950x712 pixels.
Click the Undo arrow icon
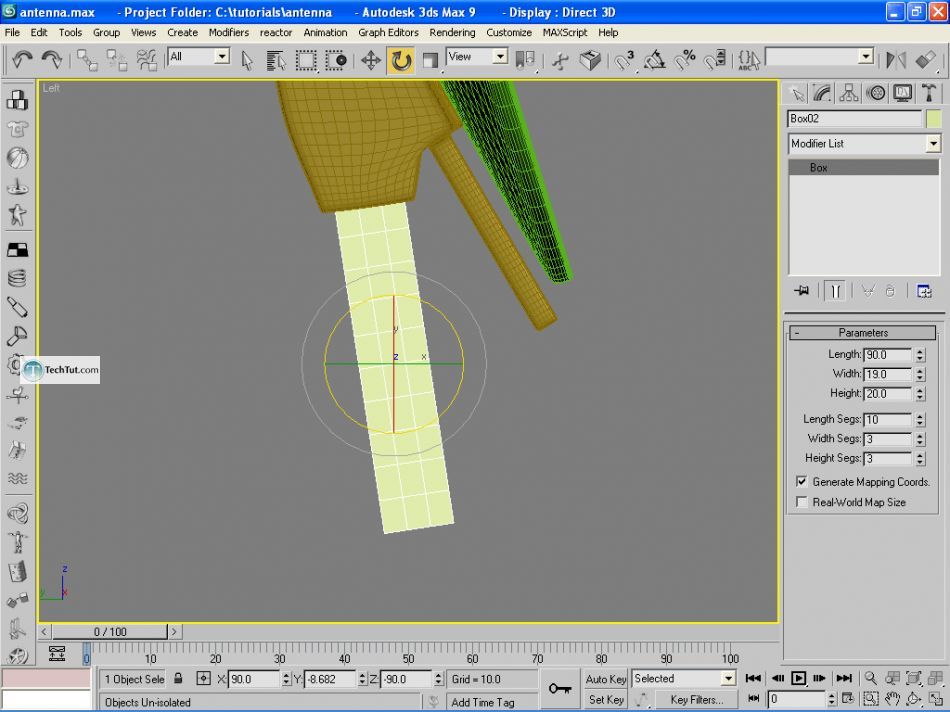tap(22, 59)
